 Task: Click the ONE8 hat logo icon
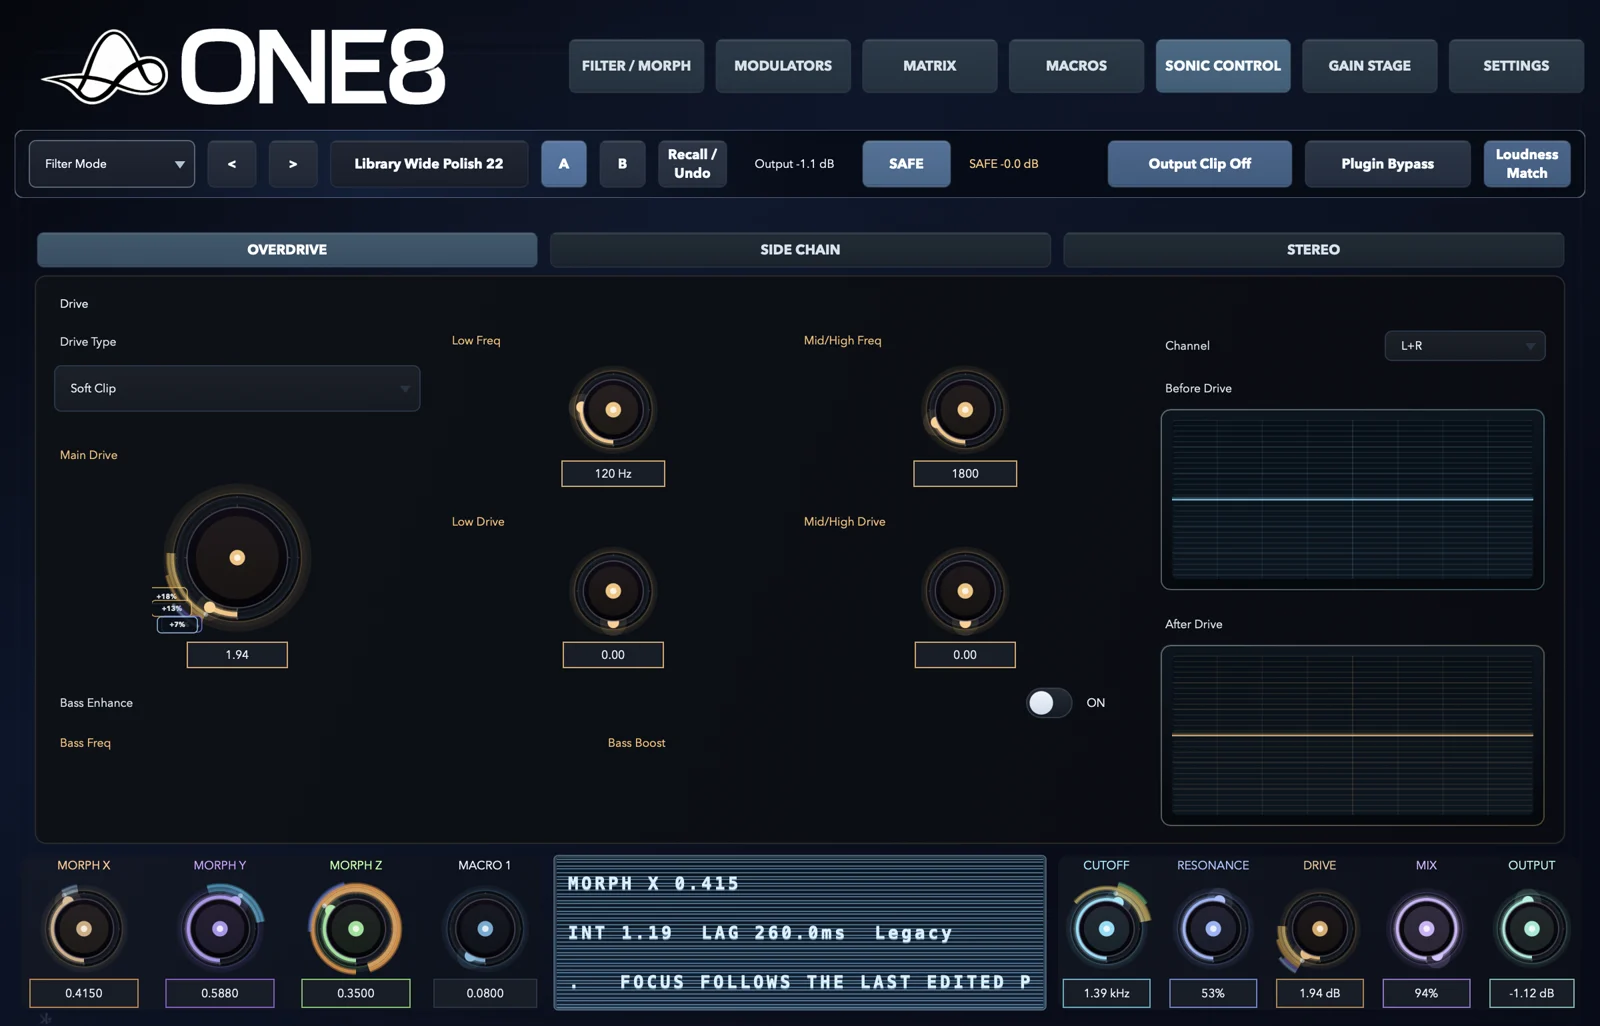tap(105, 67)
